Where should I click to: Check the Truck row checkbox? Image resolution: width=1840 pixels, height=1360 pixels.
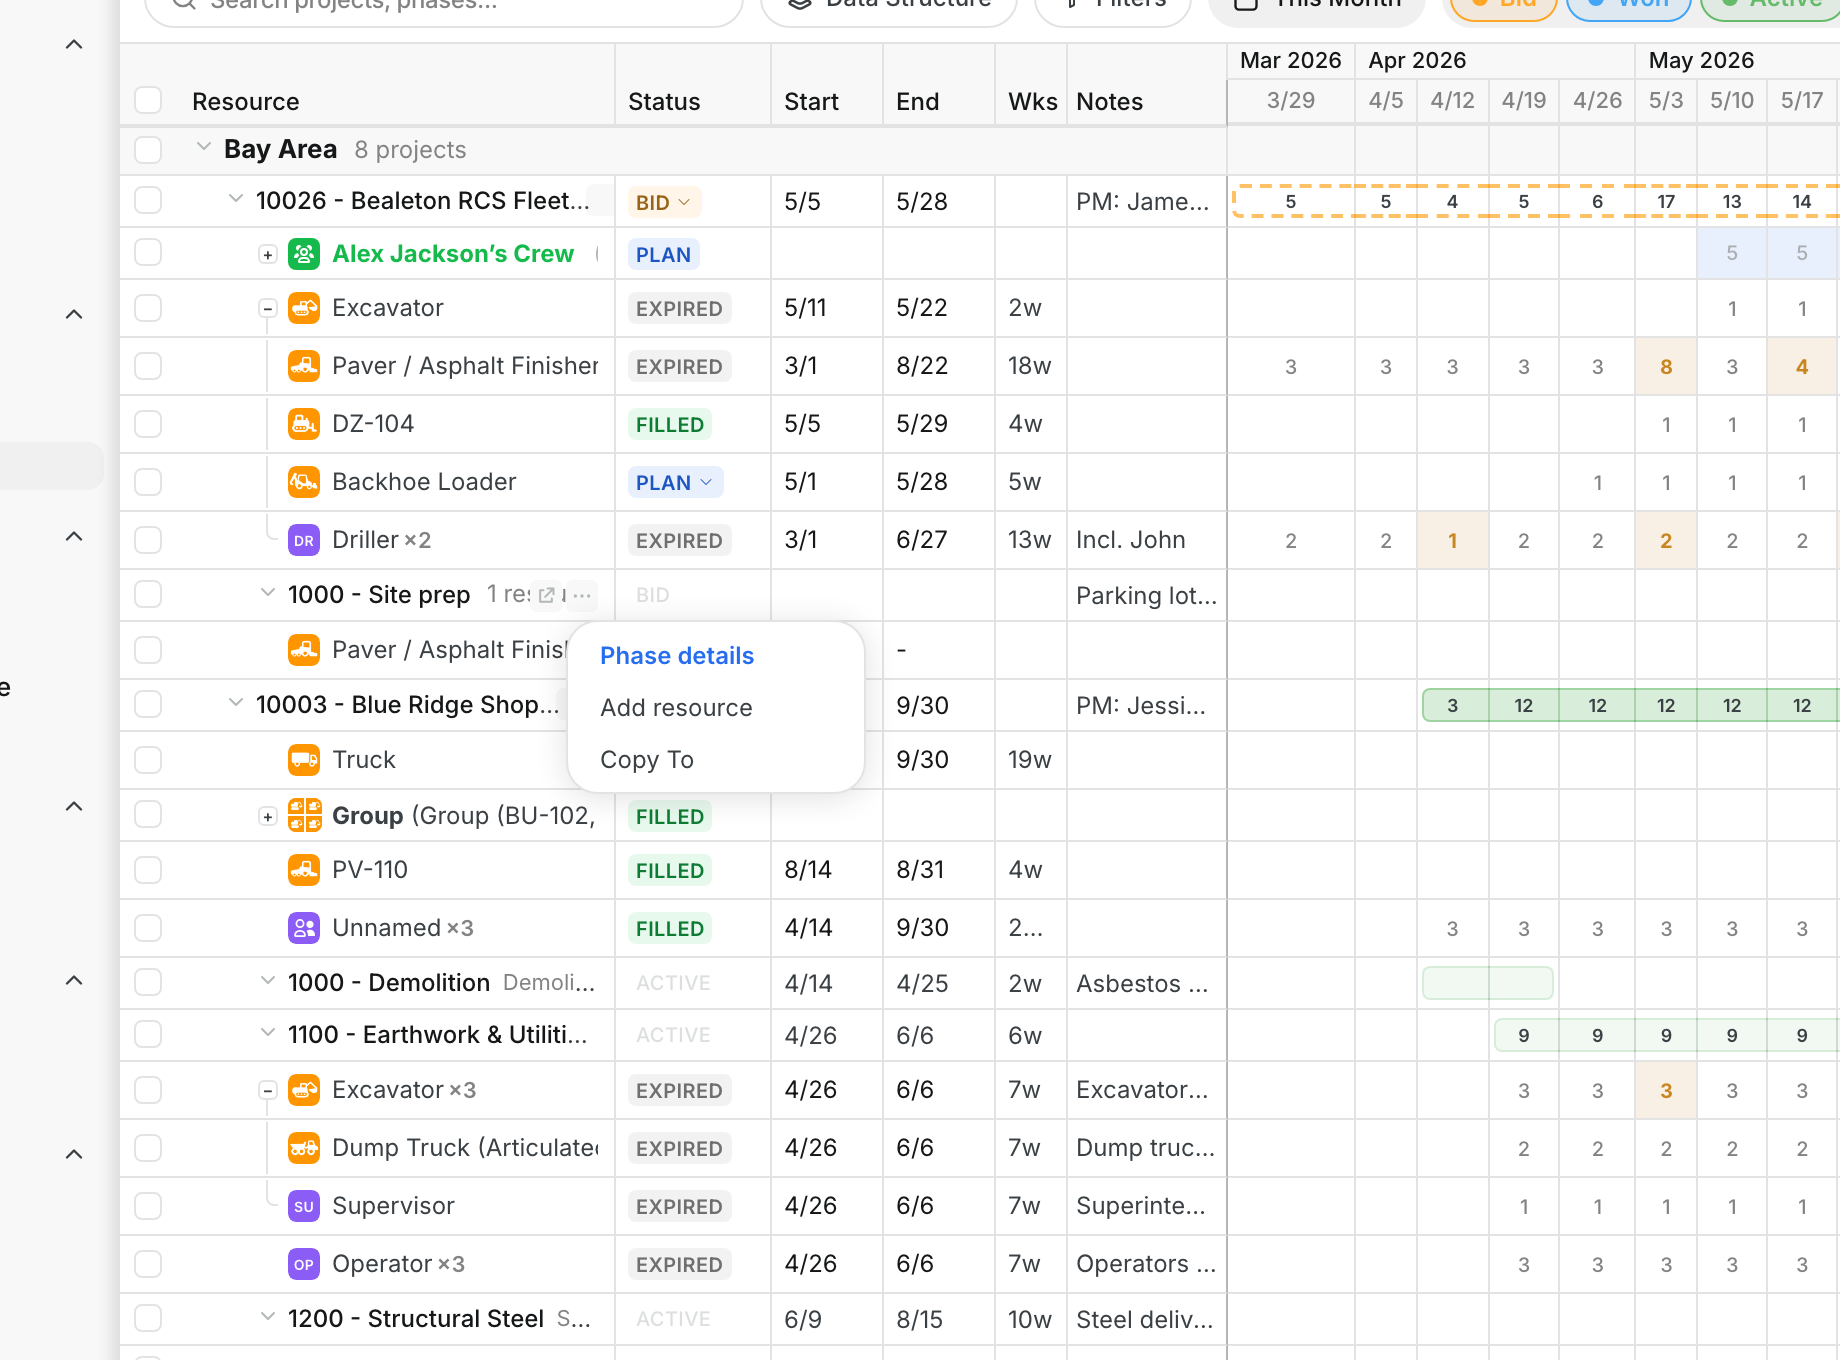click(x=148, y=760)
